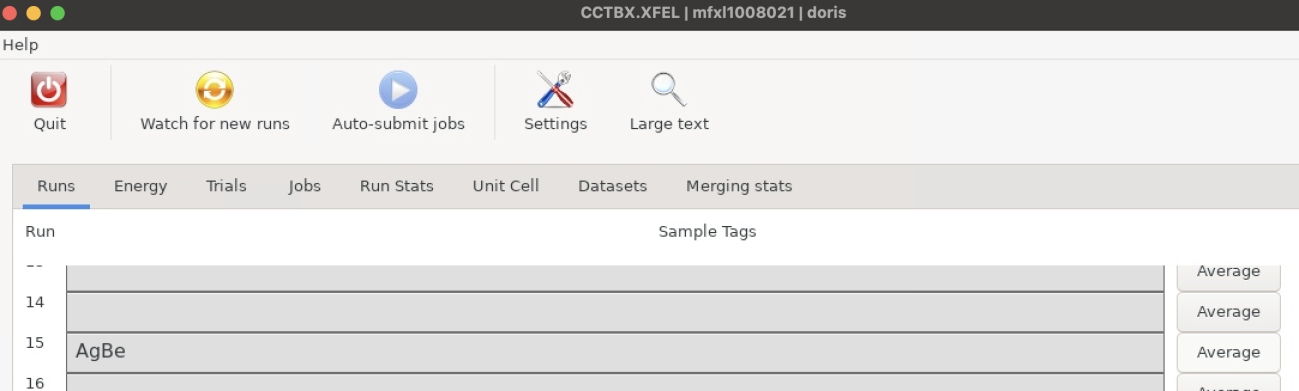Click Average button for run 14
Screen dimensions: 1299x391
(1228, 312)
